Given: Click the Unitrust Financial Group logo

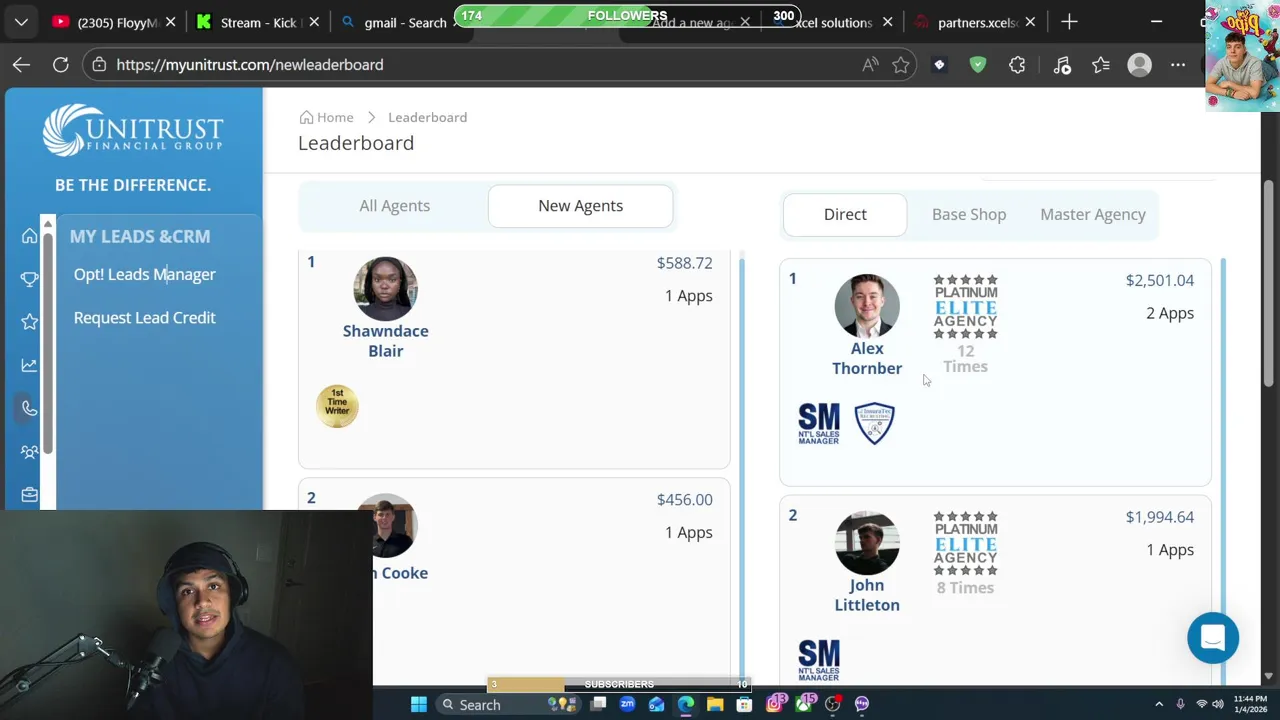Looking at the screenshot, I should pos(133,131).
